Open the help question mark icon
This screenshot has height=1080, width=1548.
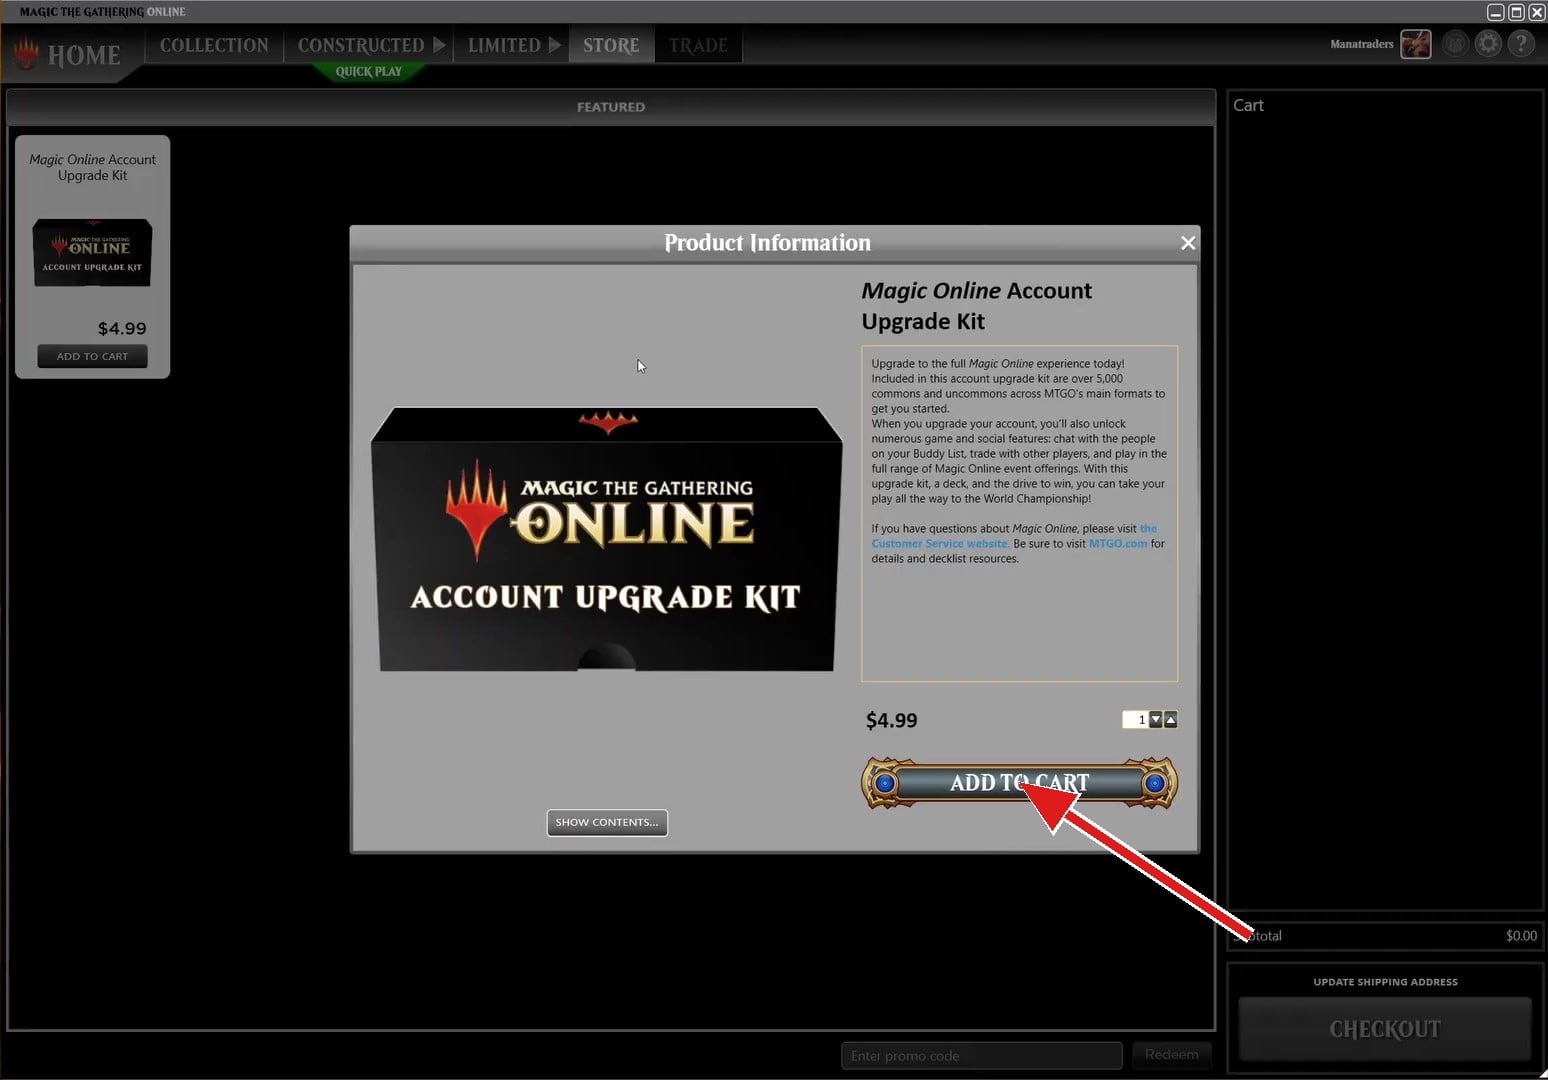[1521, 44]
